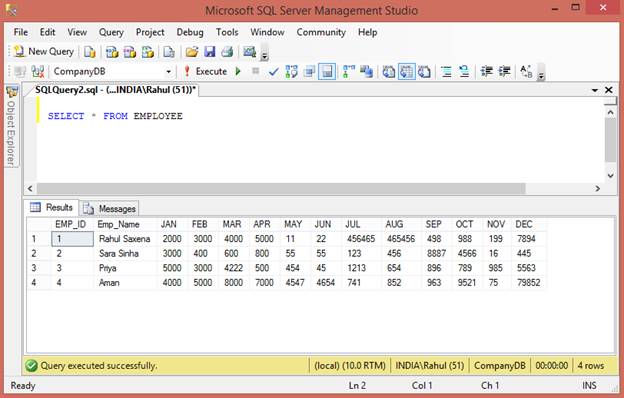The width and height of the screenshot is (624, 398).
Task: Switch output to Results to File
Action: [424, 72]
